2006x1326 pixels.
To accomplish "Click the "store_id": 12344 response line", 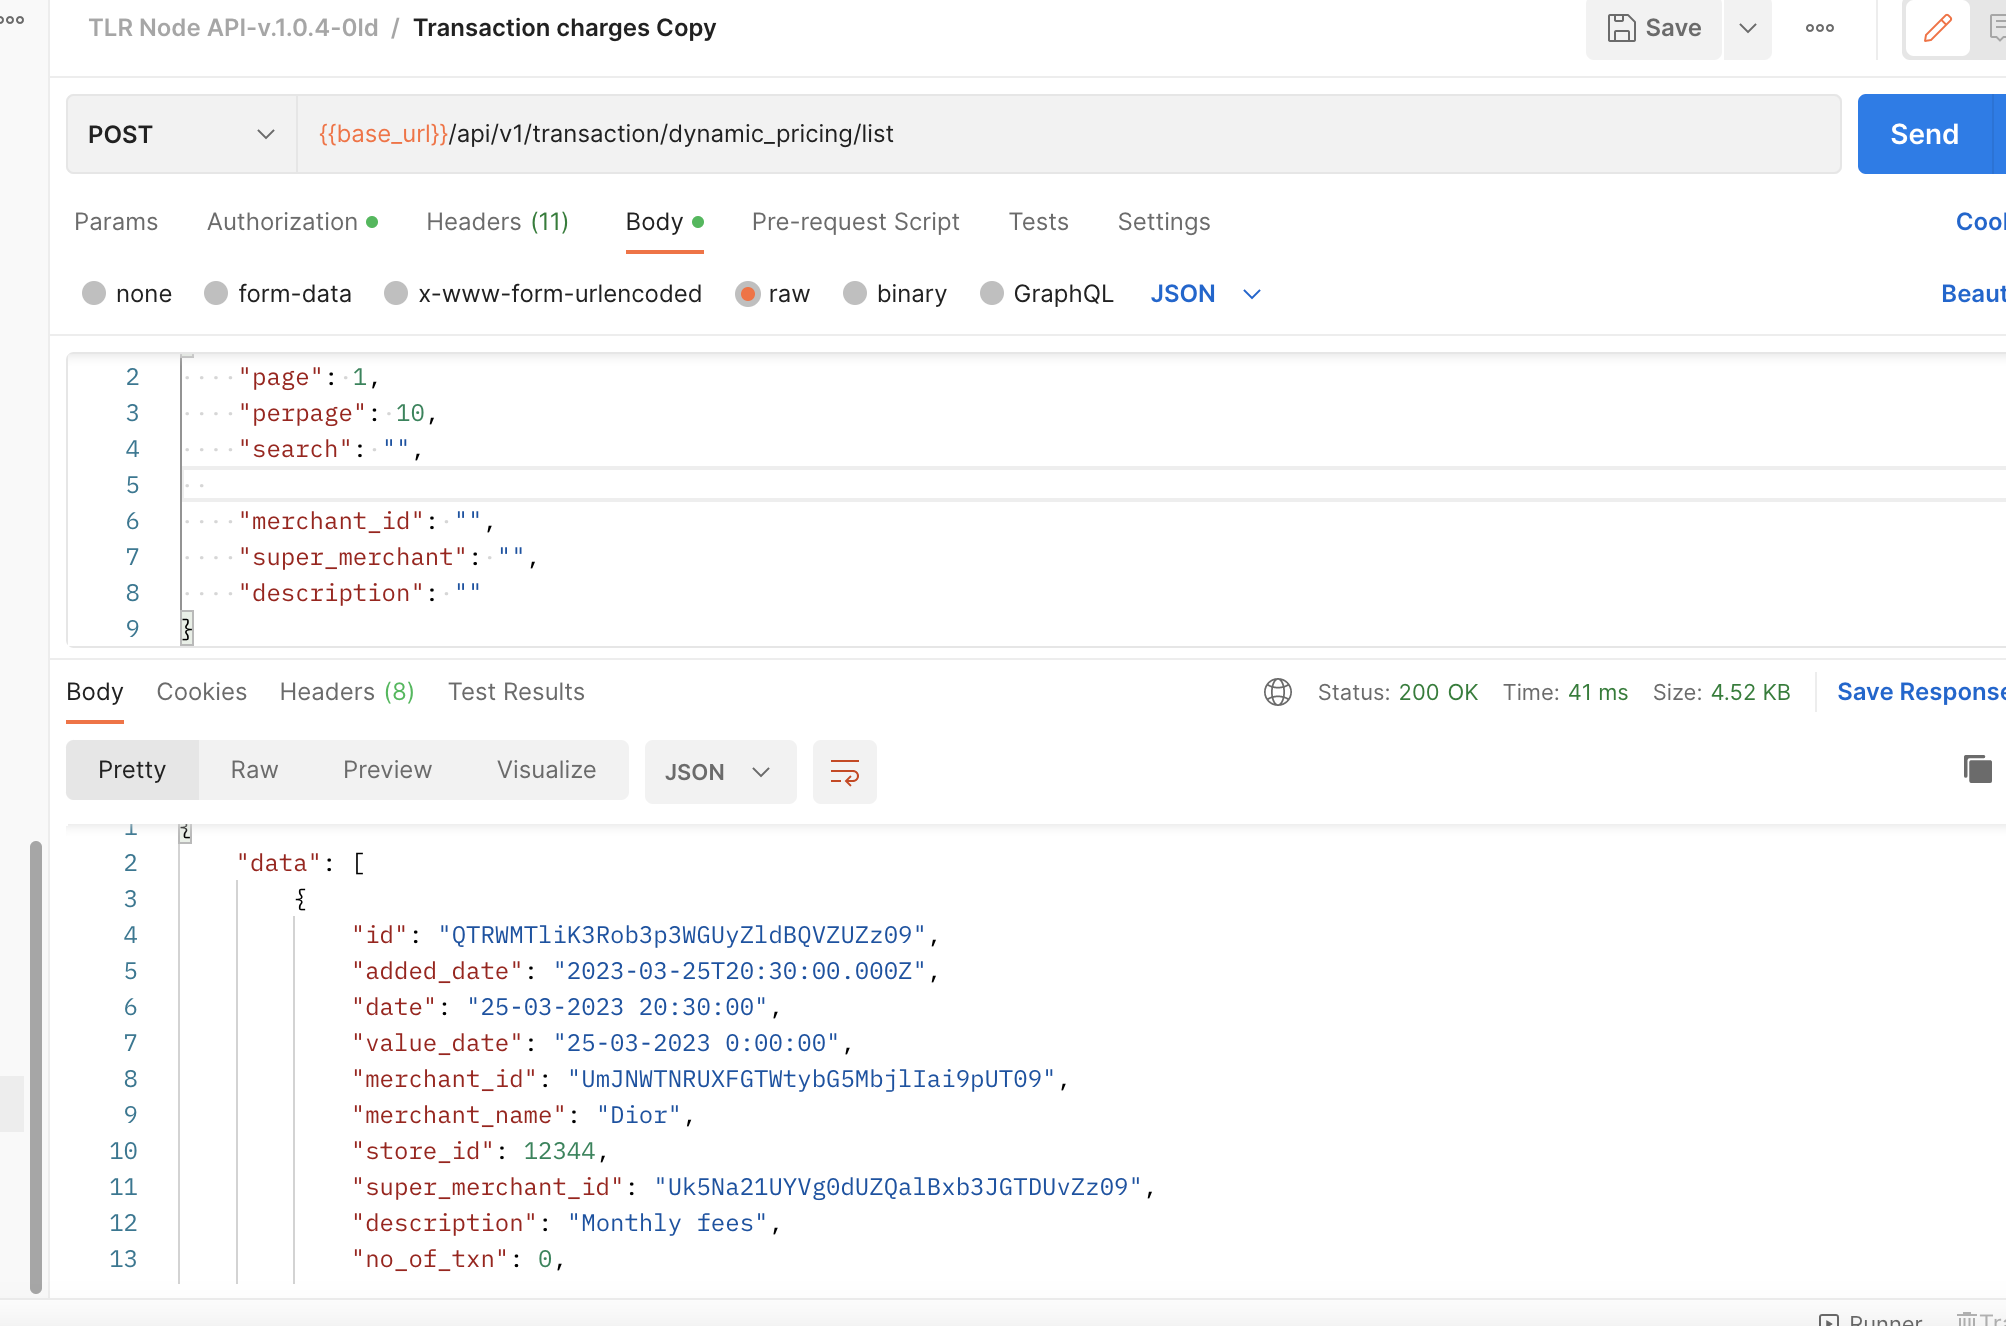I will pos(480,1151).
